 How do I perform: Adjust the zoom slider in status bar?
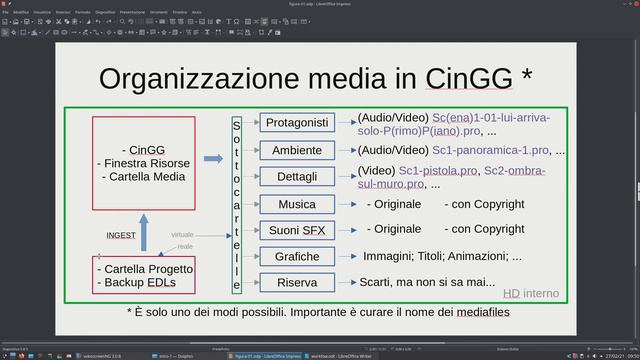[610, 349]
